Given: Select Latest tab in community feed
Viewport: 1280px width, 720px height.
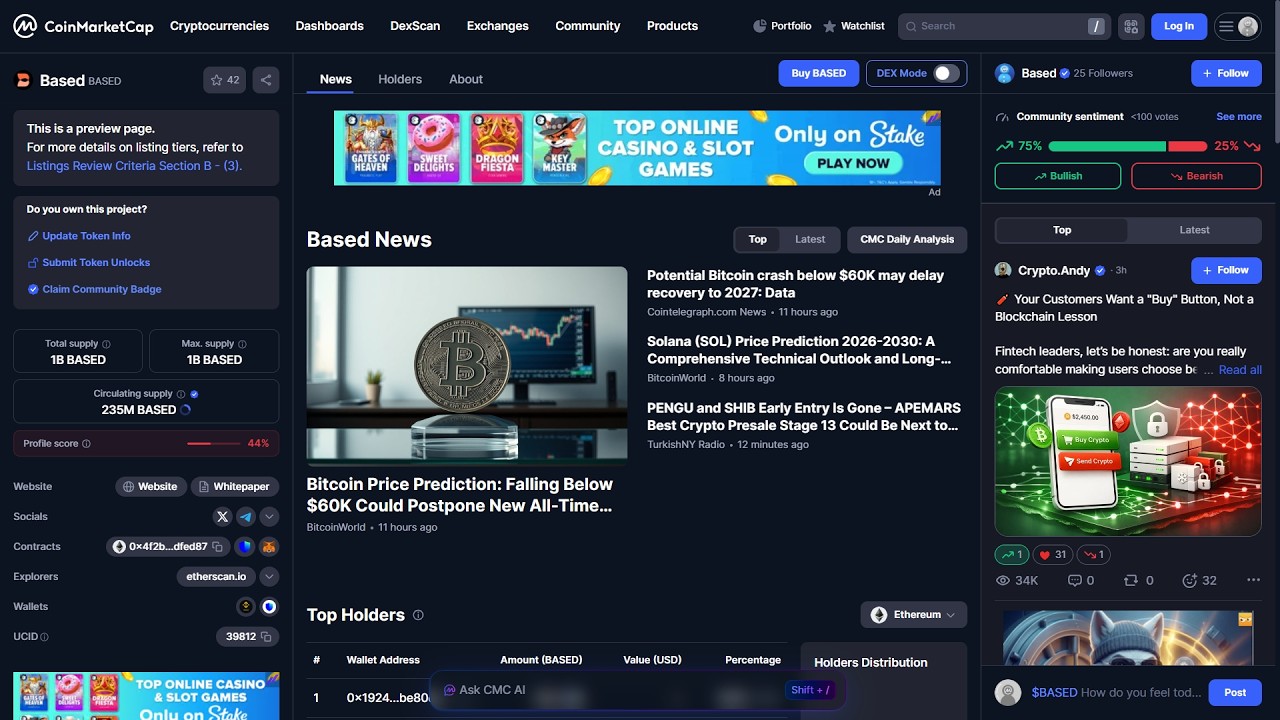Looking at the screenshot, I should click(x=1194, y=230).
